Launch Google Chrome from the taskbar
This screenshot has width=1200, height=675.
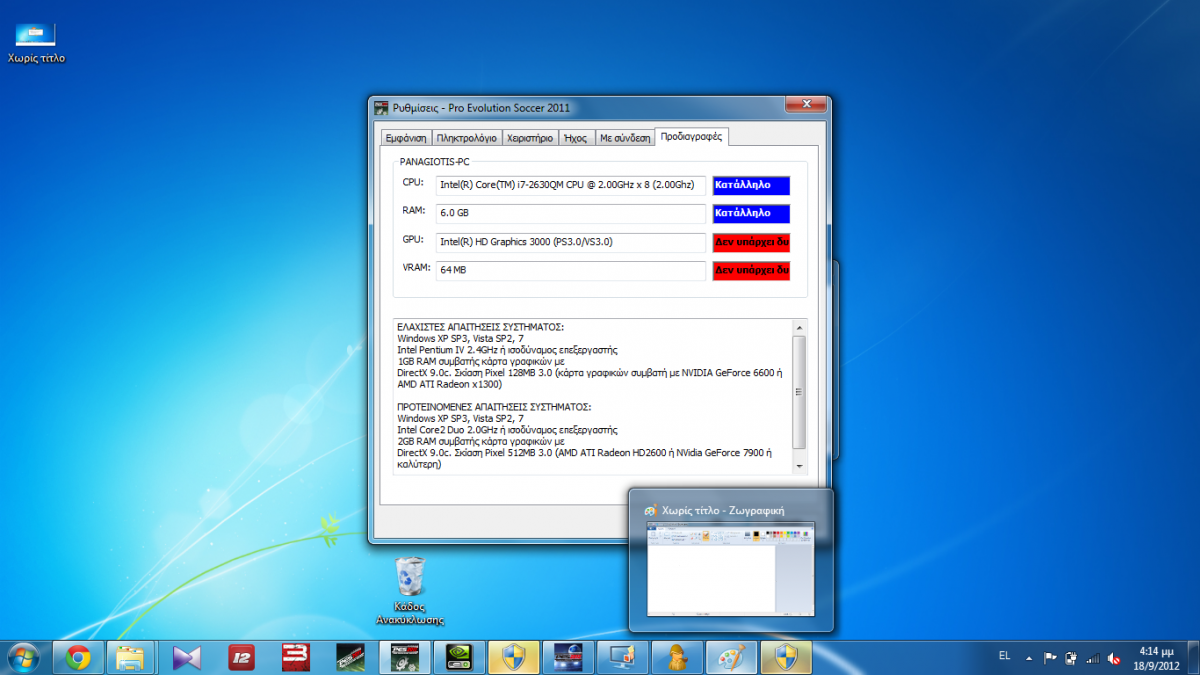tap(78, 657)
